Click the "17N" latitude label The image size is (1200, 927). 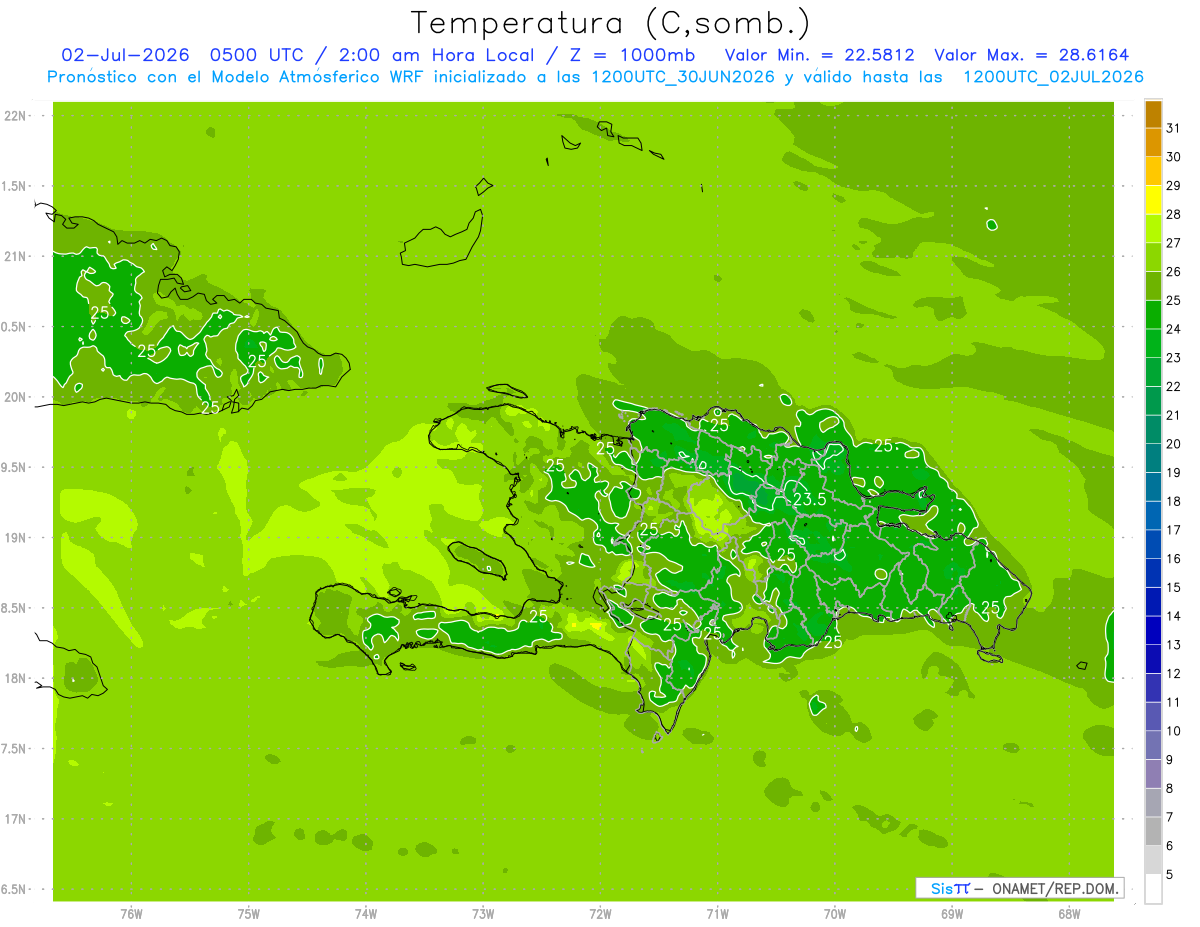14,819
